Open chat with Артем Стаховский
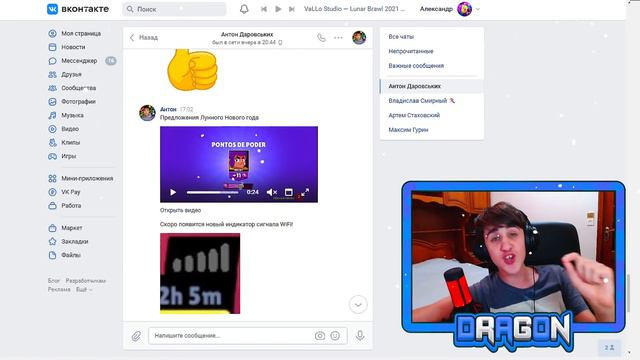Viewport: 640px width, 360px height. click(431, 115)
